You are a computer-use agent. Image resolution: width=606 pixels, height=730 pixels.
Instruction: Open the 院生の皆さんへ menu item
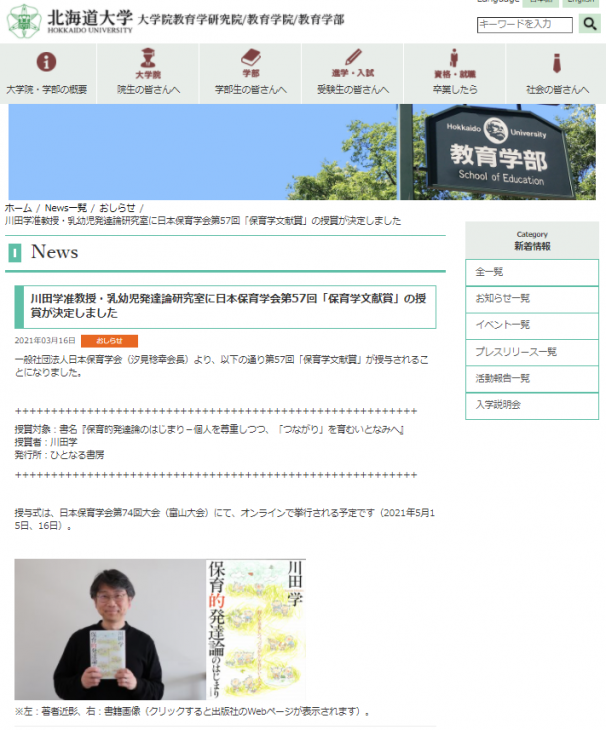pos(148,89)
